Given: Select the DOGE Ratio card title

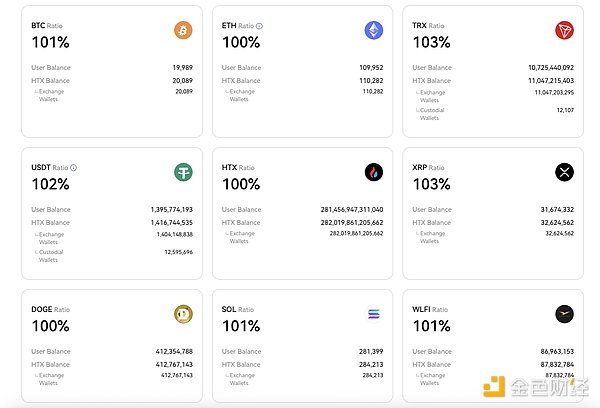Looking at the screenshot, I should point(50,309).
